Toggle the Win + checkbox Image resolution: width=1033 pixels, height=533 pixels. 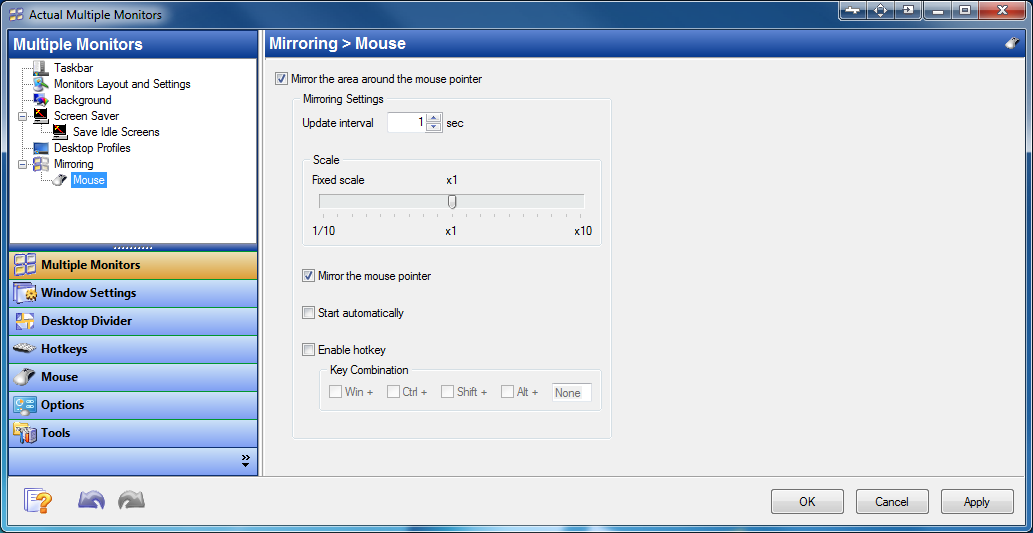(x=335, y=392)
